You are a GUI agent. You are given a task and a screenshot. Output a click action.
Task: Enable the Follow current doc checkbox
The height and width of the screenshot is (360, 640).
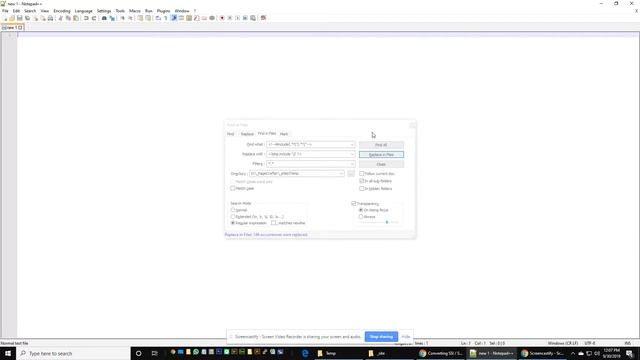[x=362, y=173]
